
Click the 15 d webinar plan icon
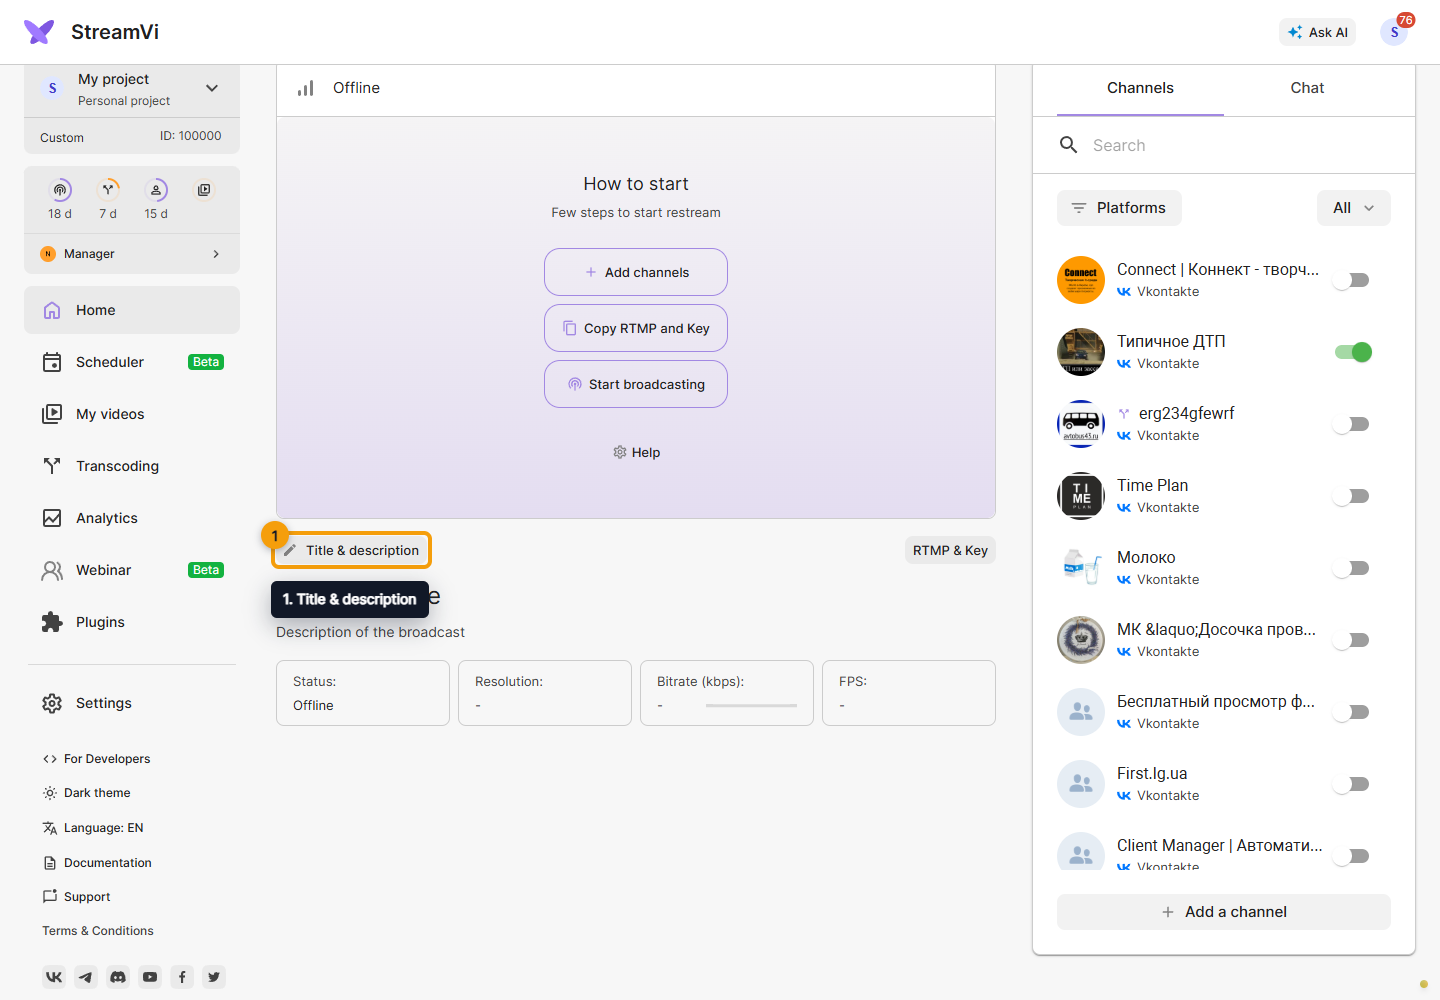(x=156, y=190)
